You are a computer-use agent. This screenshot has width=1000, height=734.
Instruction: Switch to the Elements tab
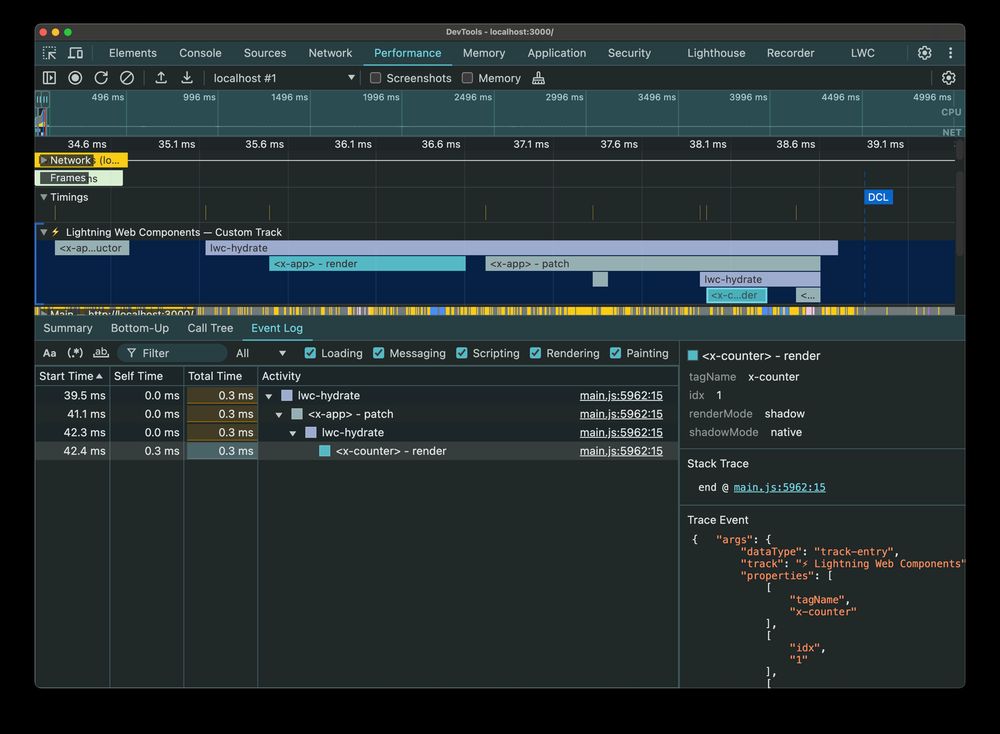tap(133, 53)
